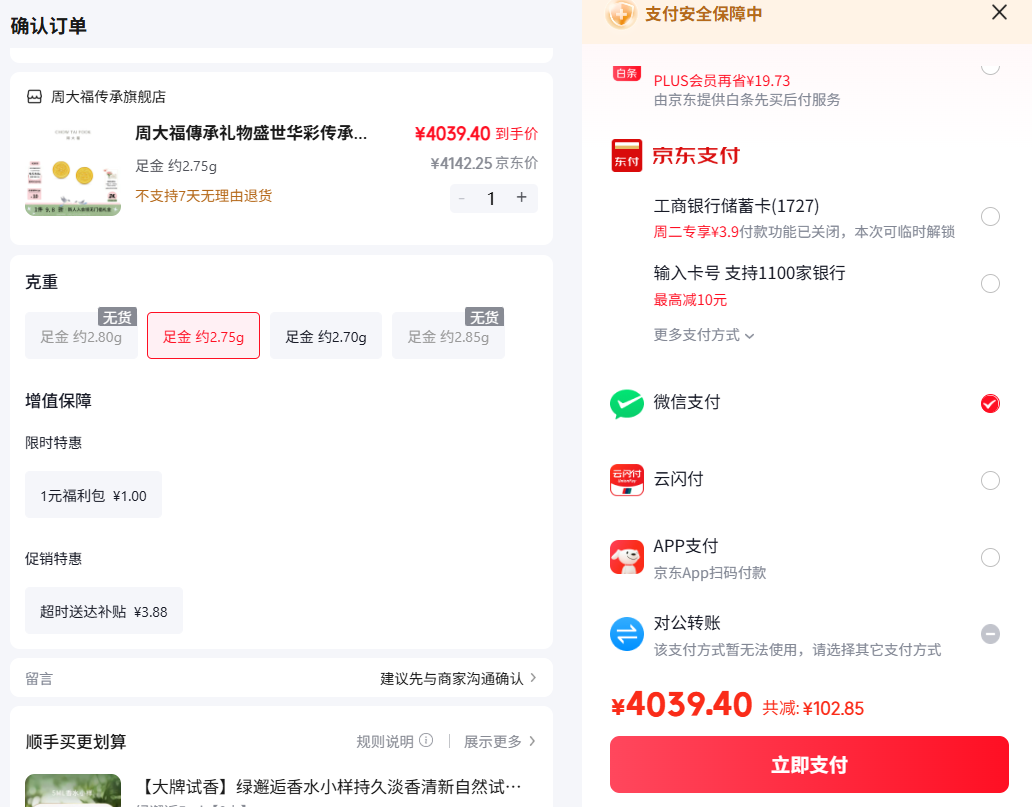Click the APP支付 JD dog icon
The image size is (1032, 807).
[627, 557]
